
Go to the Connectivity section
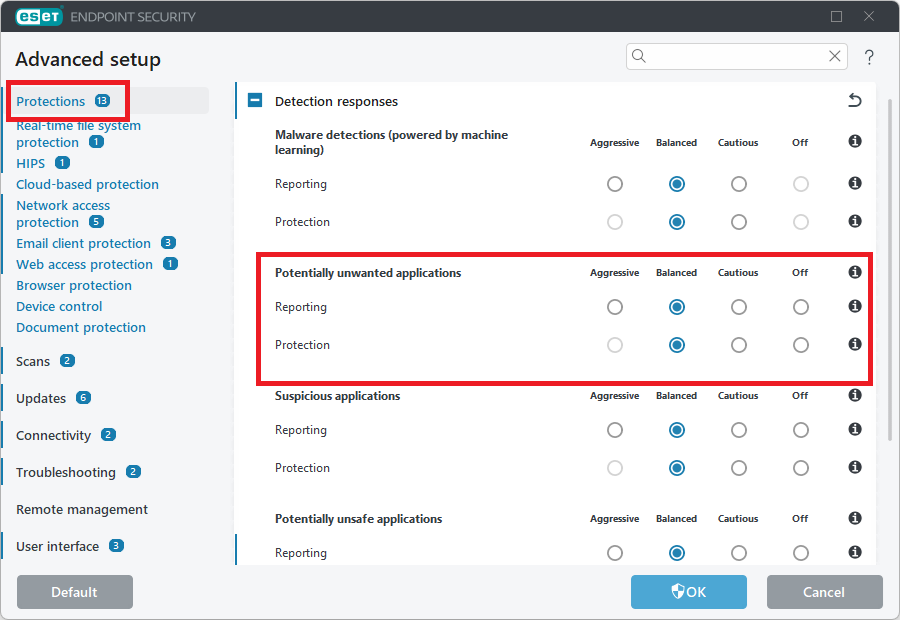point(53,435)
